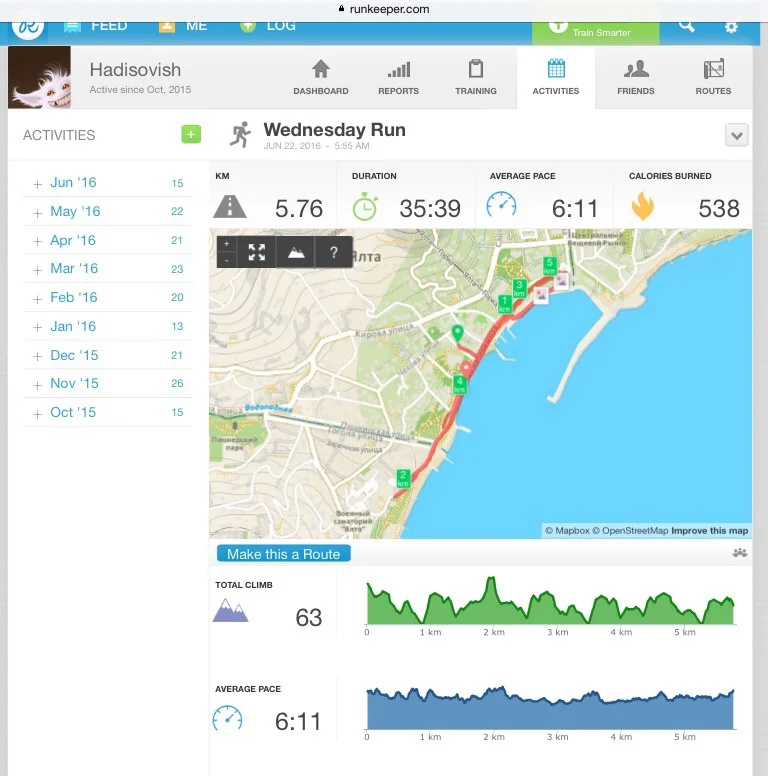The image size is (768, 776).
Task: Click the people icon beside Make this a Route
Action: [x=739, y=553]
